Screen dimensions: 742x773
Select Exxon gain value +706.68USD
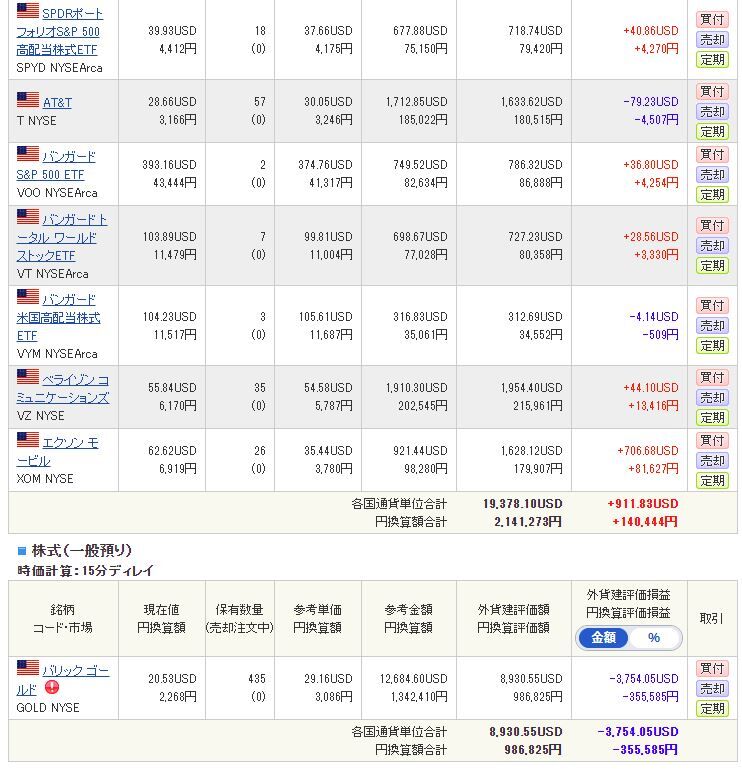pos(648,451)
